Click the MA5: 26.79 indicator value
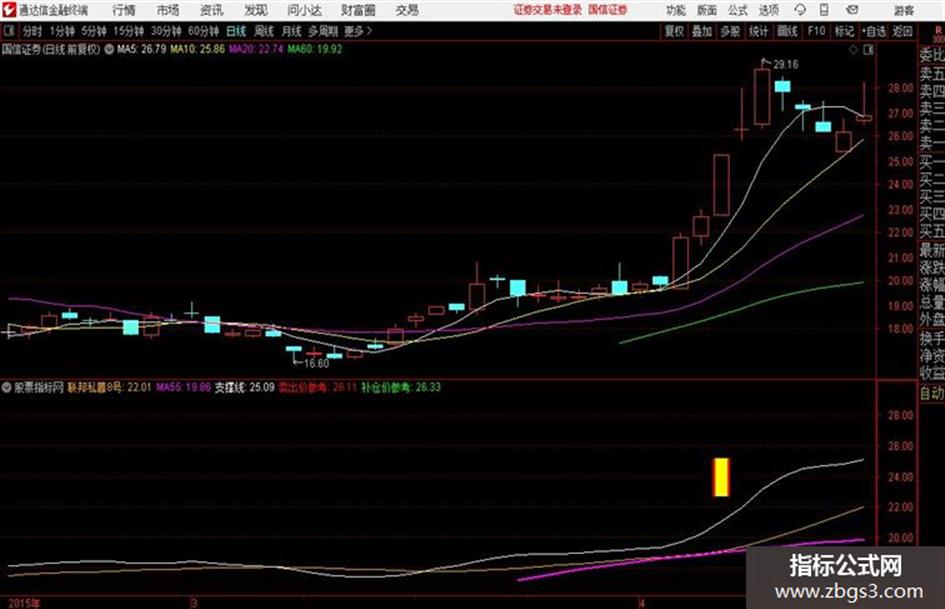Screen dimensions: 945x609 point(142,49)
